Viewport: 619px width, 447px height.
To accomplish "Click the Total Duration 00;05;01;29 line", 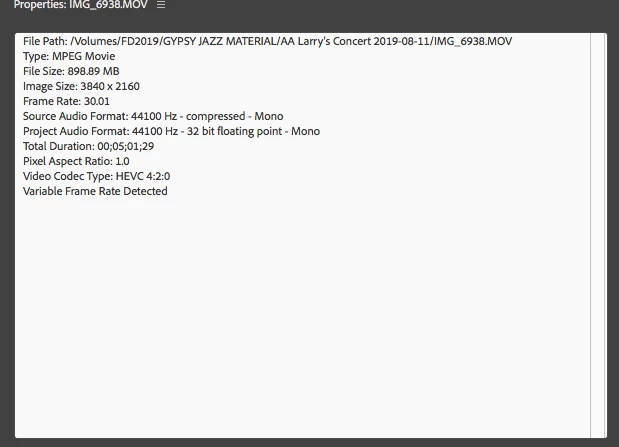I will pyautogui.click(x=88, y=146).
